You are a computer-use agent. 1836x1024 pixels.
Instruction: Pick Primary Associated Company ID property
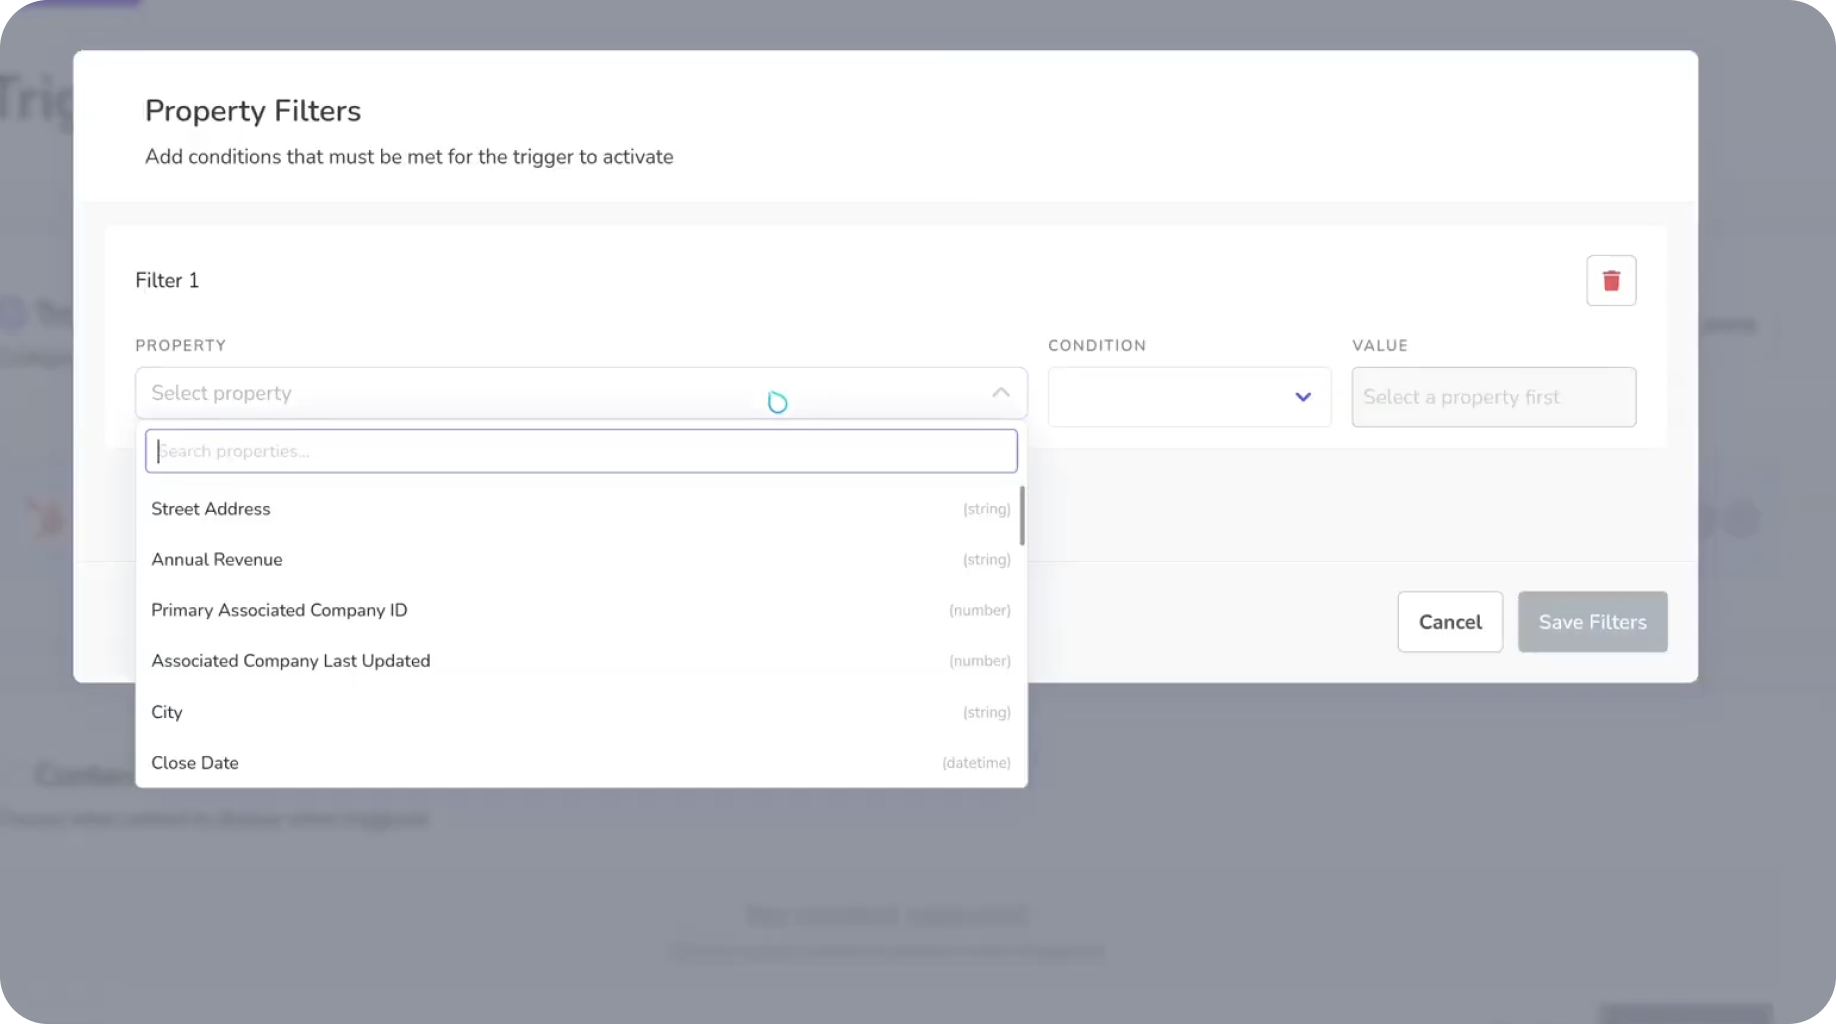pyautogui.click(x=581, y=610)
